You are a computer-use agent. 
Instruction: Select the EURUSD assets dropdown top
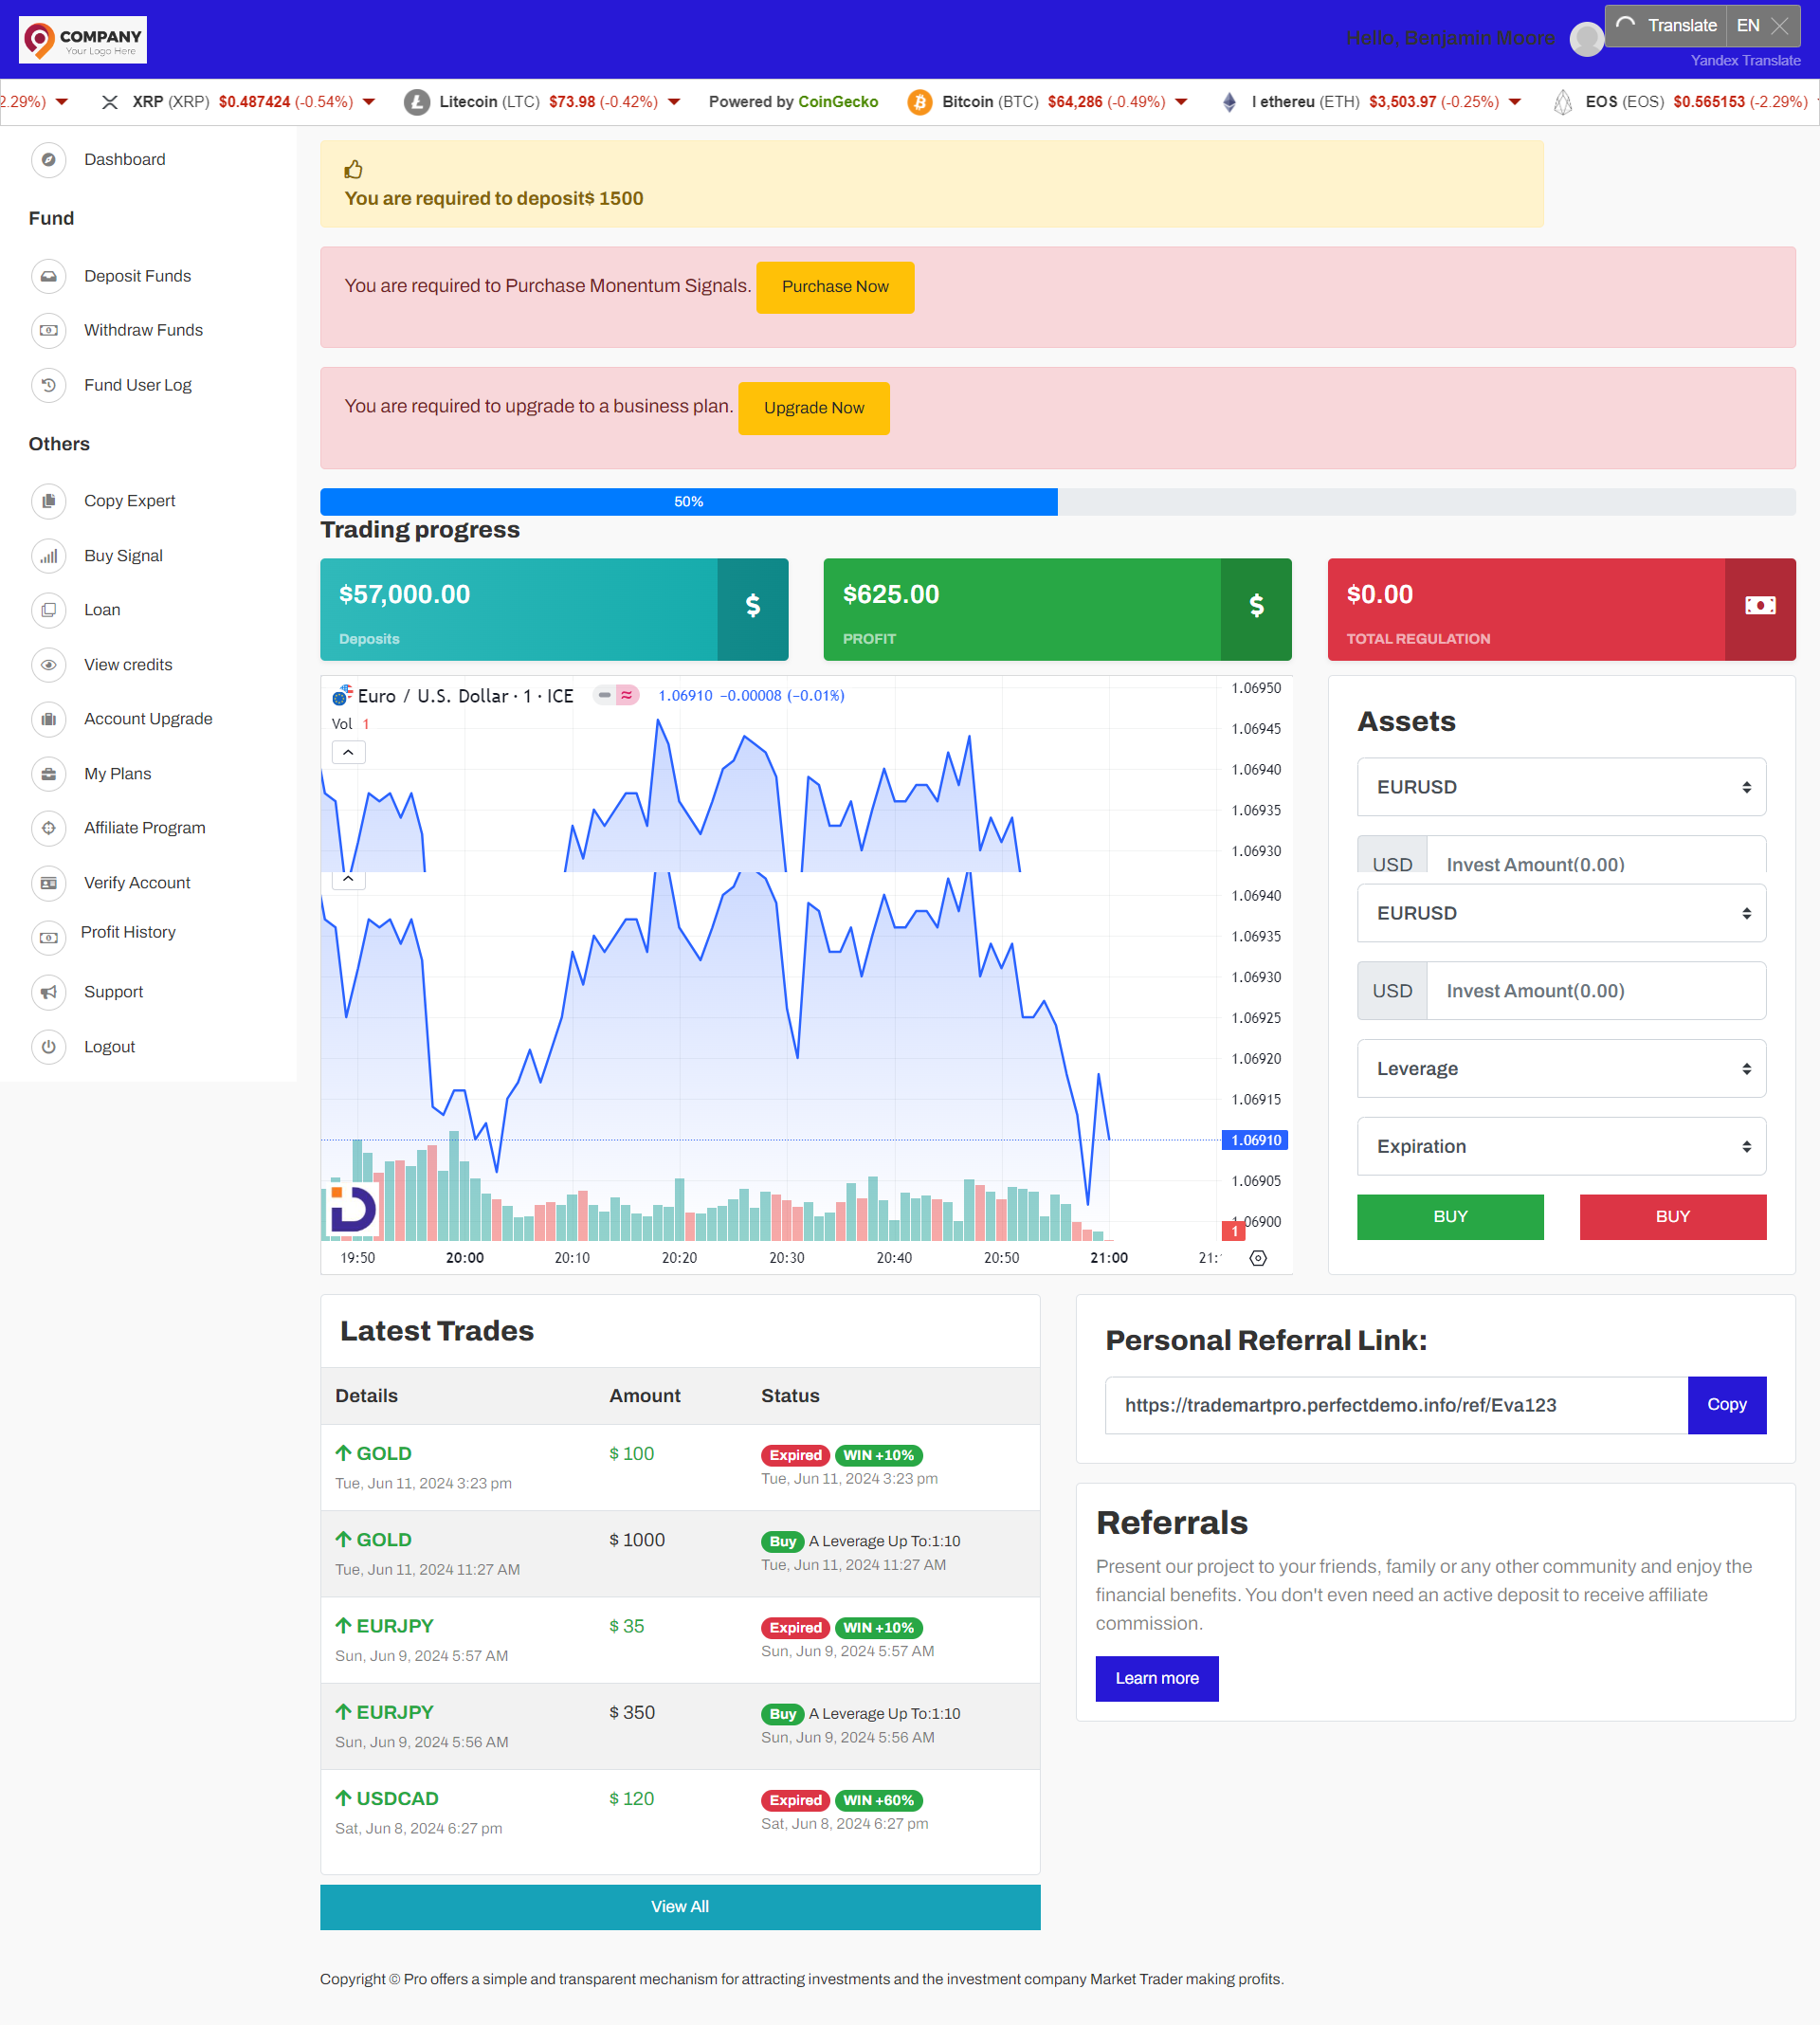(x=1558, y=787)
